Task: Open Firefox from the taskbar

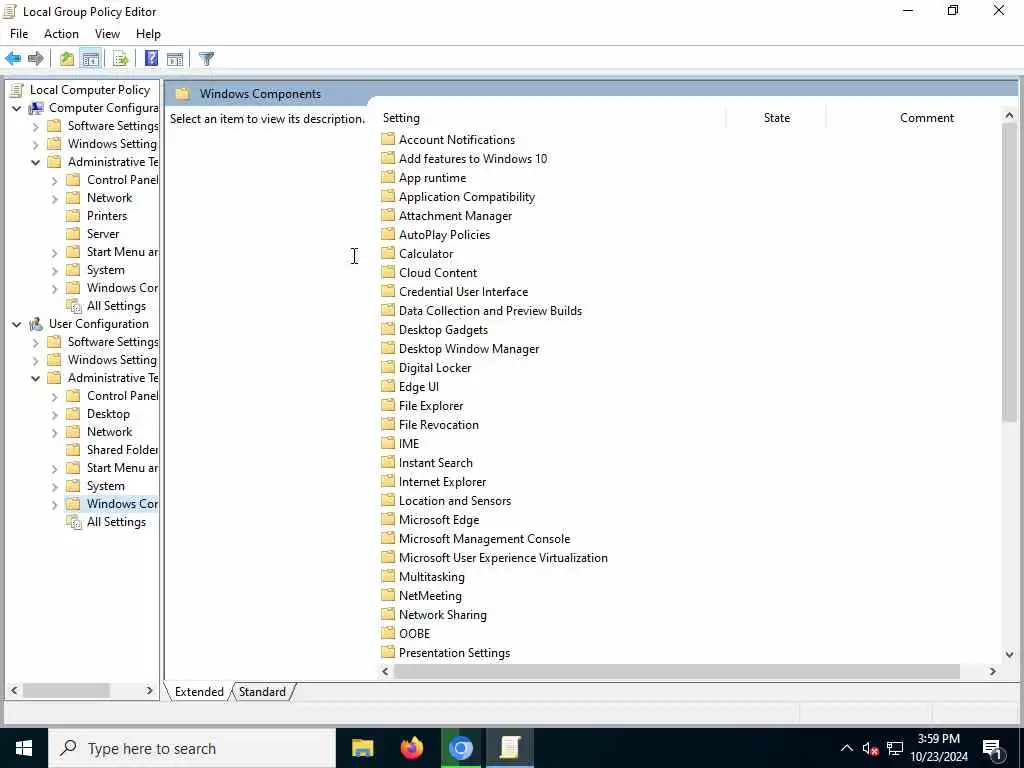Action: (411, 748)
